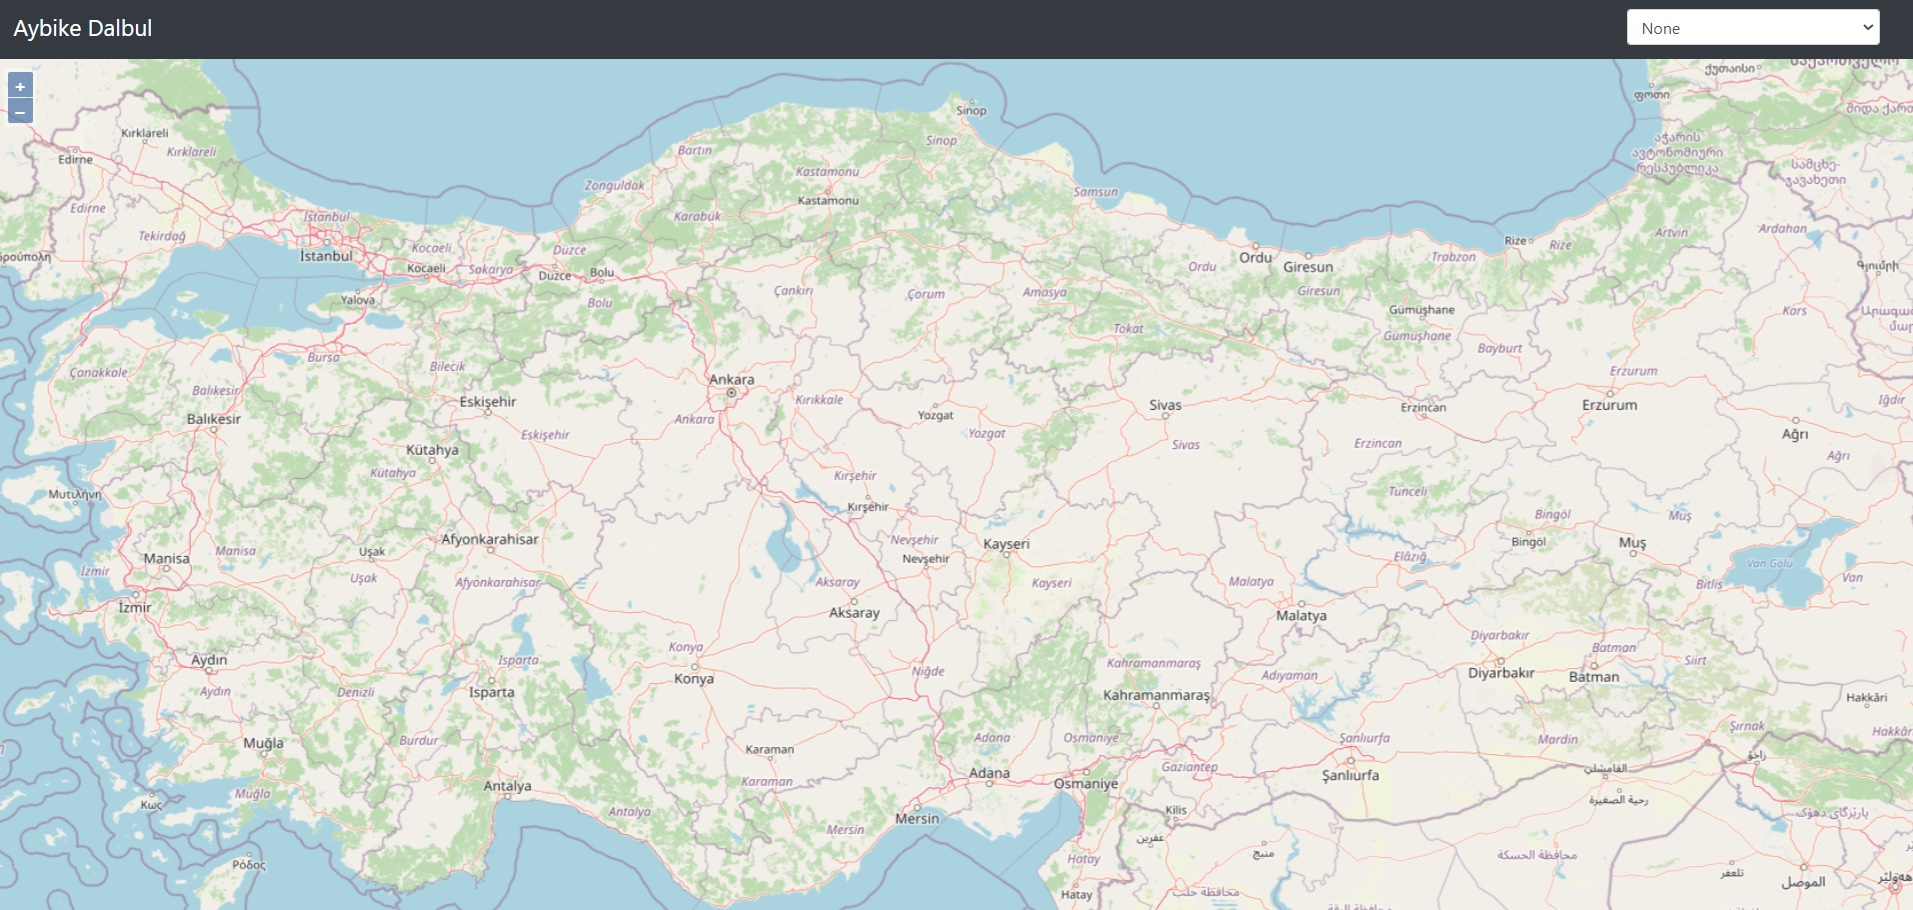Screen dimensions: 1913x910
Task: Click the İstanbul city marker on map
Action: [x=326, y=242]
